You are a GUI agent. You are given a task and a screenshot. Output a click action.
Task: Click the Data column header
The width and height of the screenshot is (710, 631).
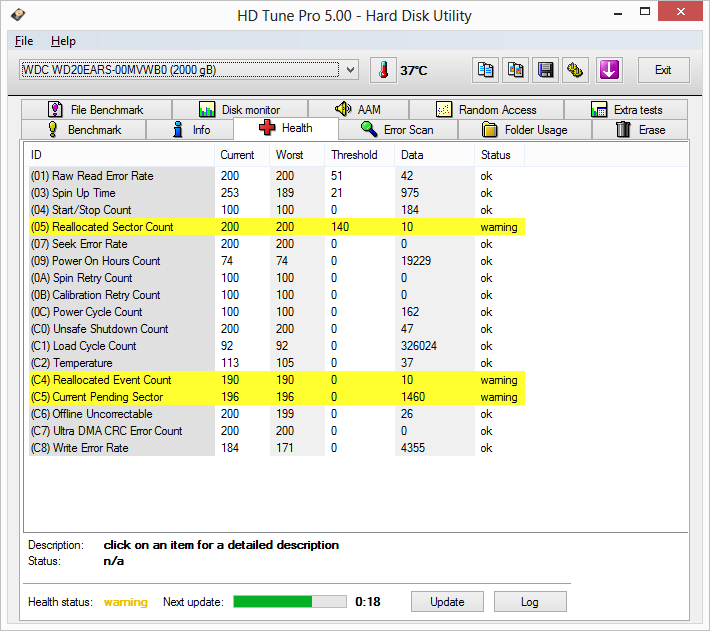click(x=434, y=155)
